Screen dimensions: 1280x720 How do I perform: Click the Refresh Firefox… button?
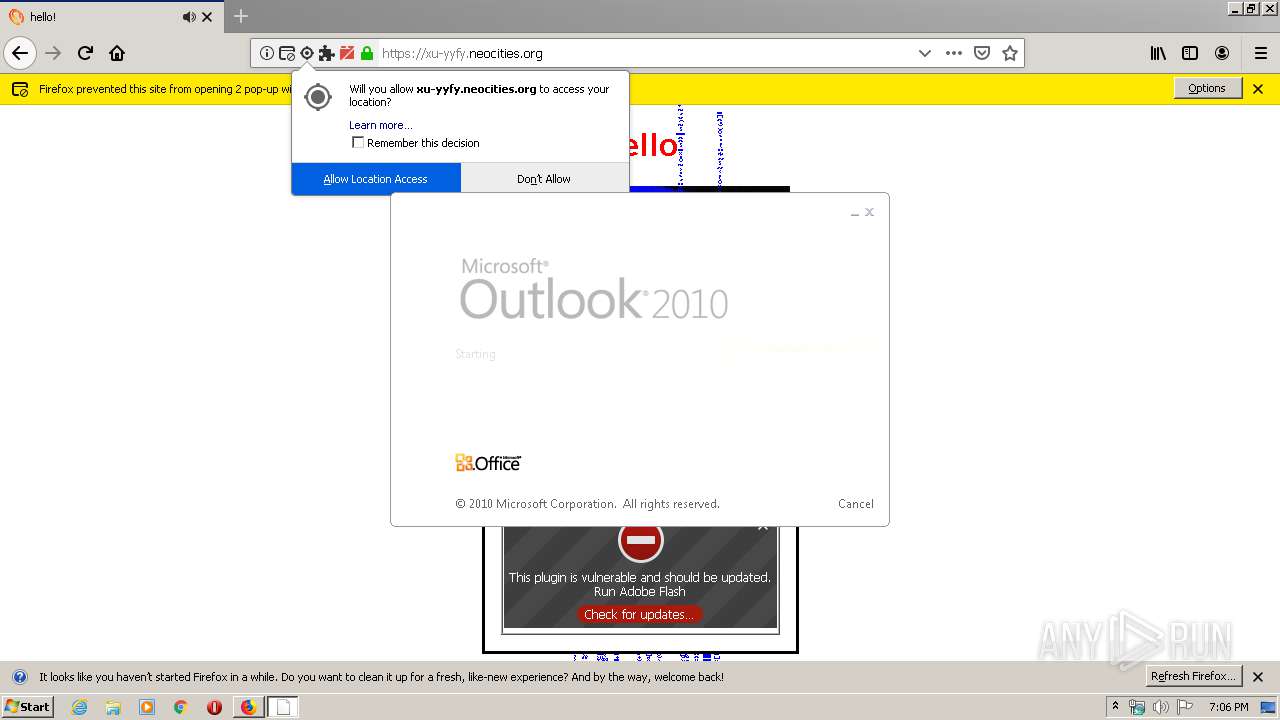click(1194, 676)
